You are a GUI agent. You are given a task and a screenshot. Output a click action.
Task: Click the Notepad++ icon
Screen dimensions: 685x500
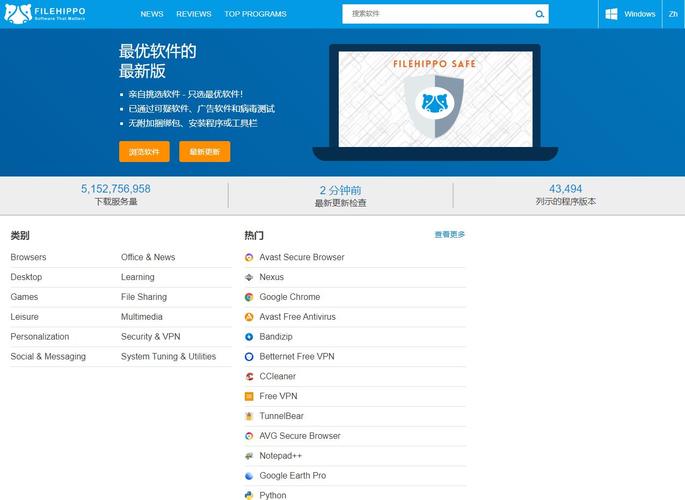coord(249,456)
